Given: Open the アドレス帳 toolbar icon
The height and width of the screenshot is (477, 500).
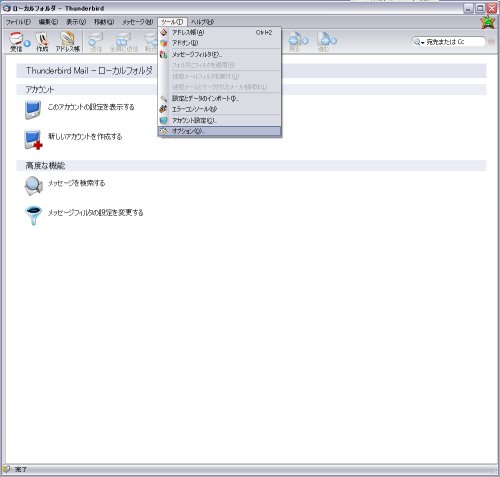Looking at the screenshot, I should 68,42.
